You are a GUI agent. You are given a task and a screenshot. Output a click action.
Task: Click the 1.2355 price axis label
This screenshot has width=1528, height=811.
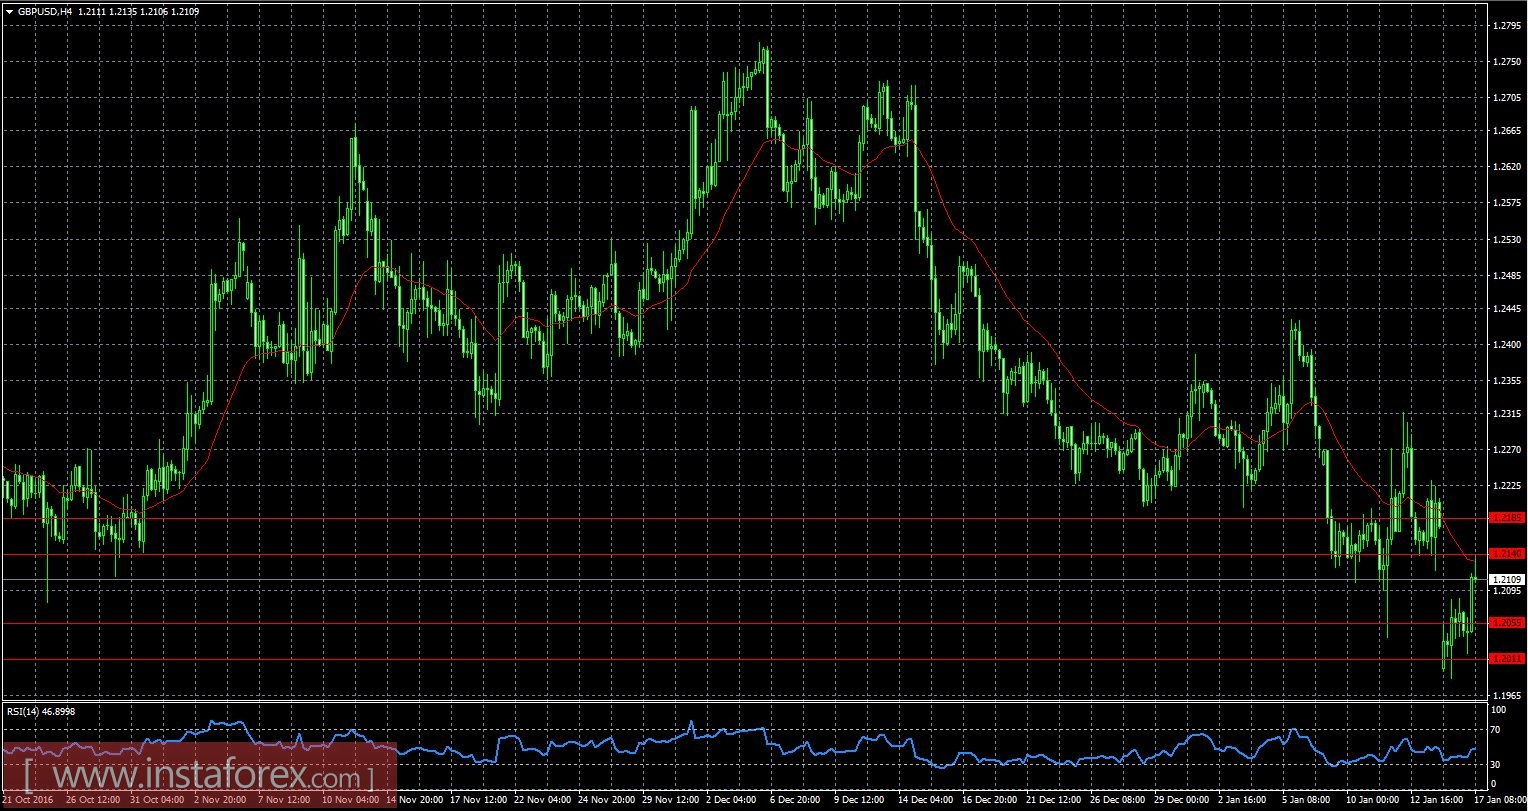point(1507,381)
